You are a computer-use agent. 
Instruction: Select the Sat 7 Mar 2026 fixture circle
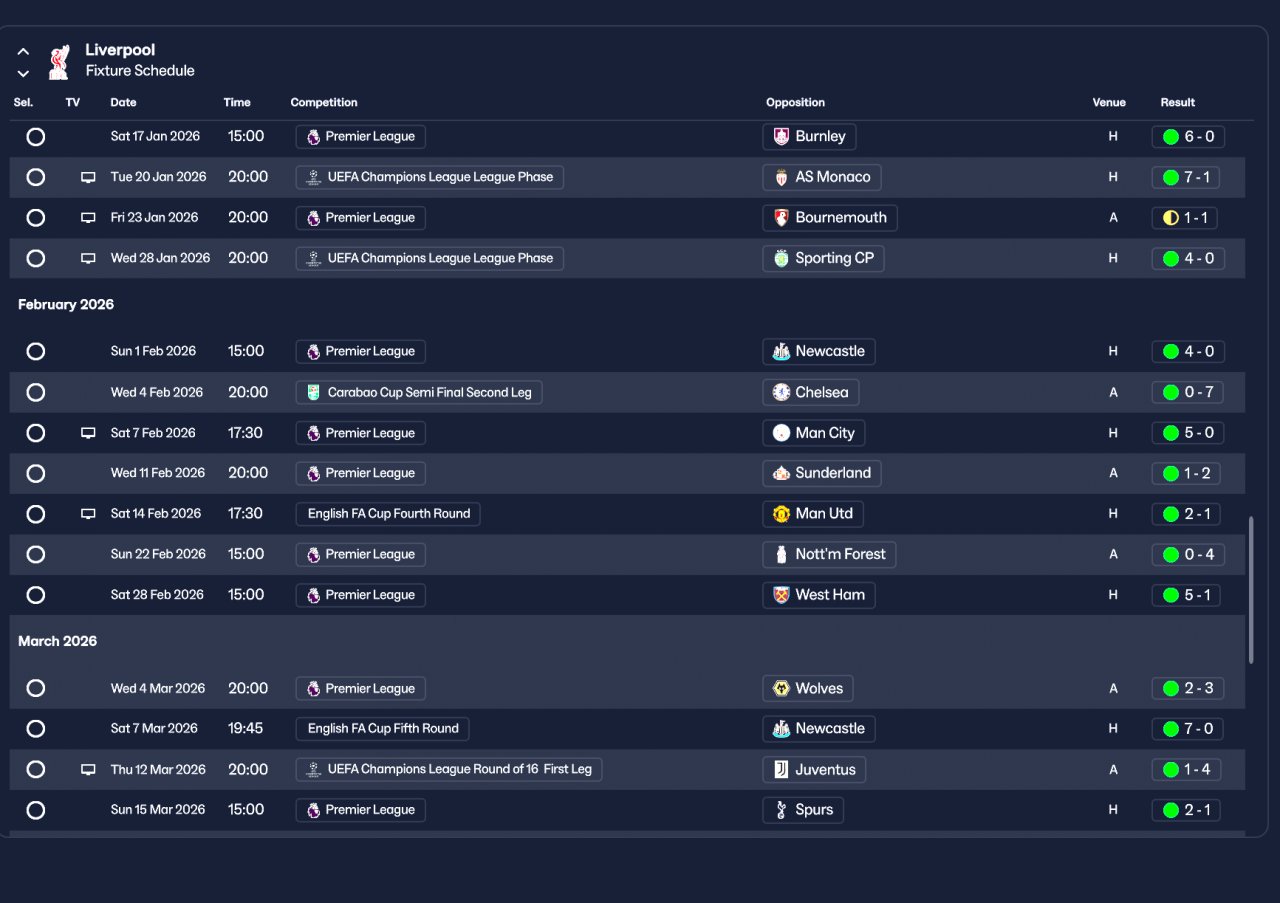coord(36,729)
